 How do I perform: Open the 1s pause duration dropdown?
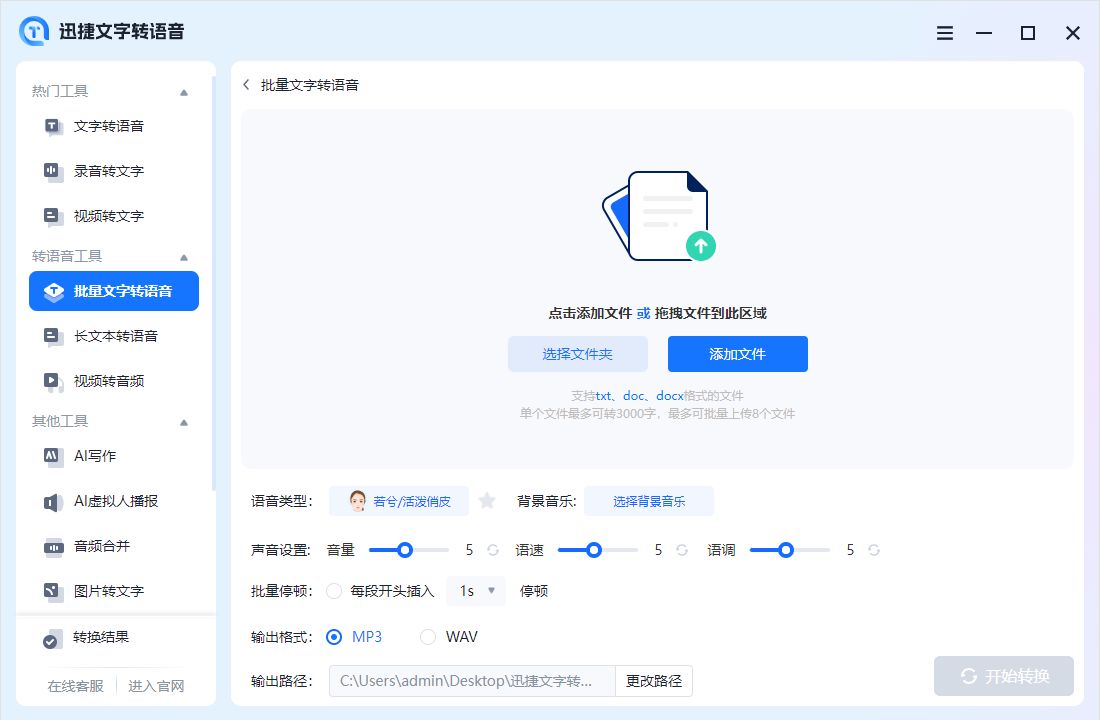[x=476, y=592]
